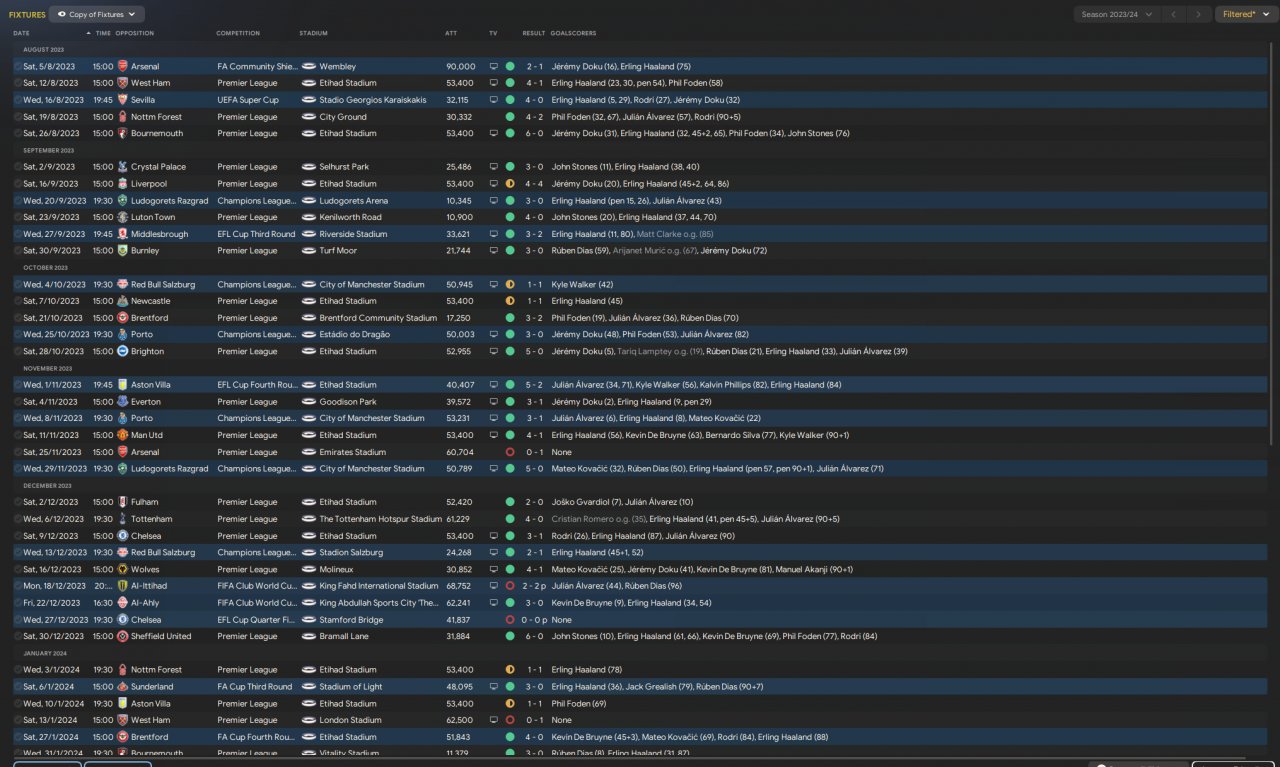Click the Al-Ahly club crest
Viewport: 1280px width, 767px height.
(x=123, y=603)
